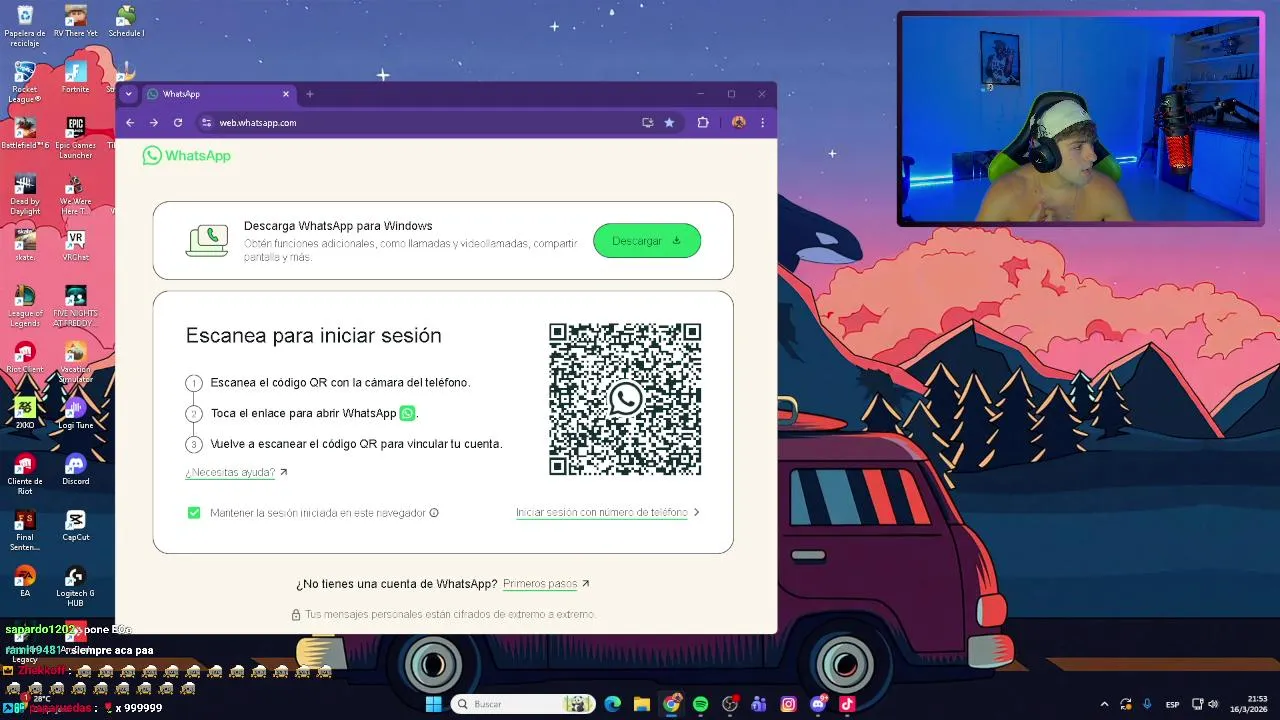Show hidden system tray icons

coord(1104,704)
